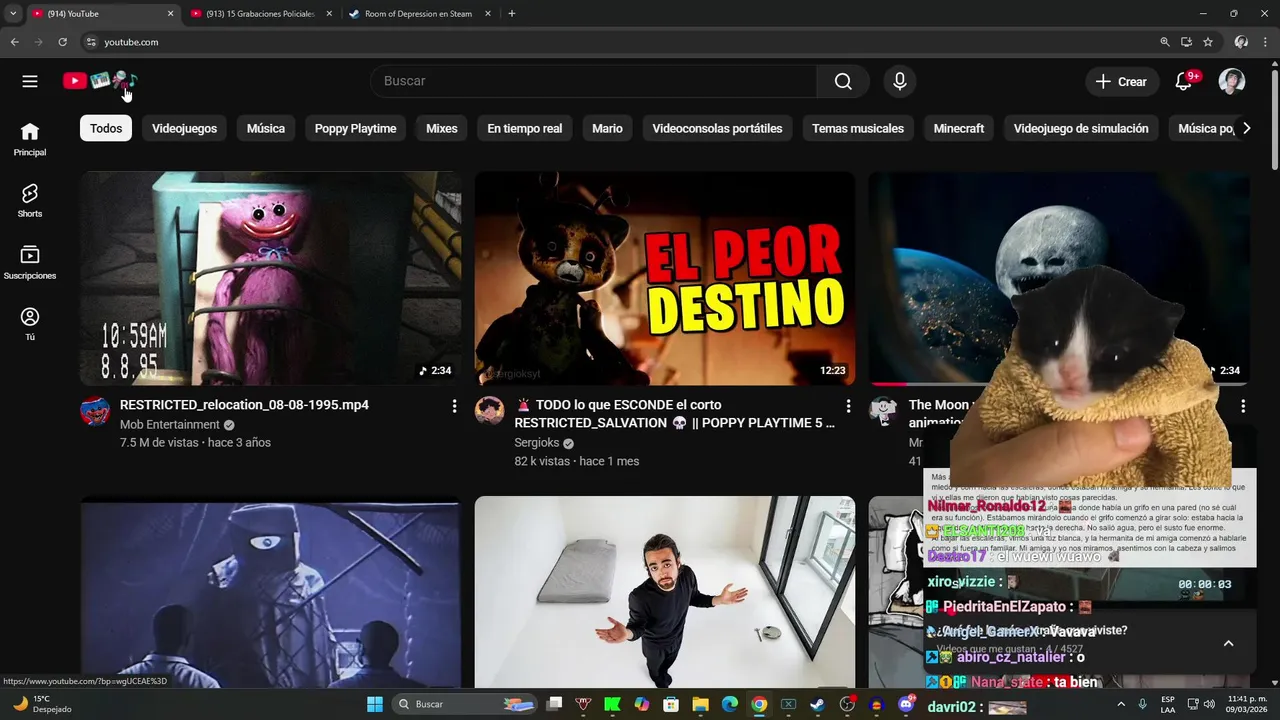This screenshot has width=1280, height=720.
Task: Click the YouTube Buscar search field
Action: coord(594,81)
